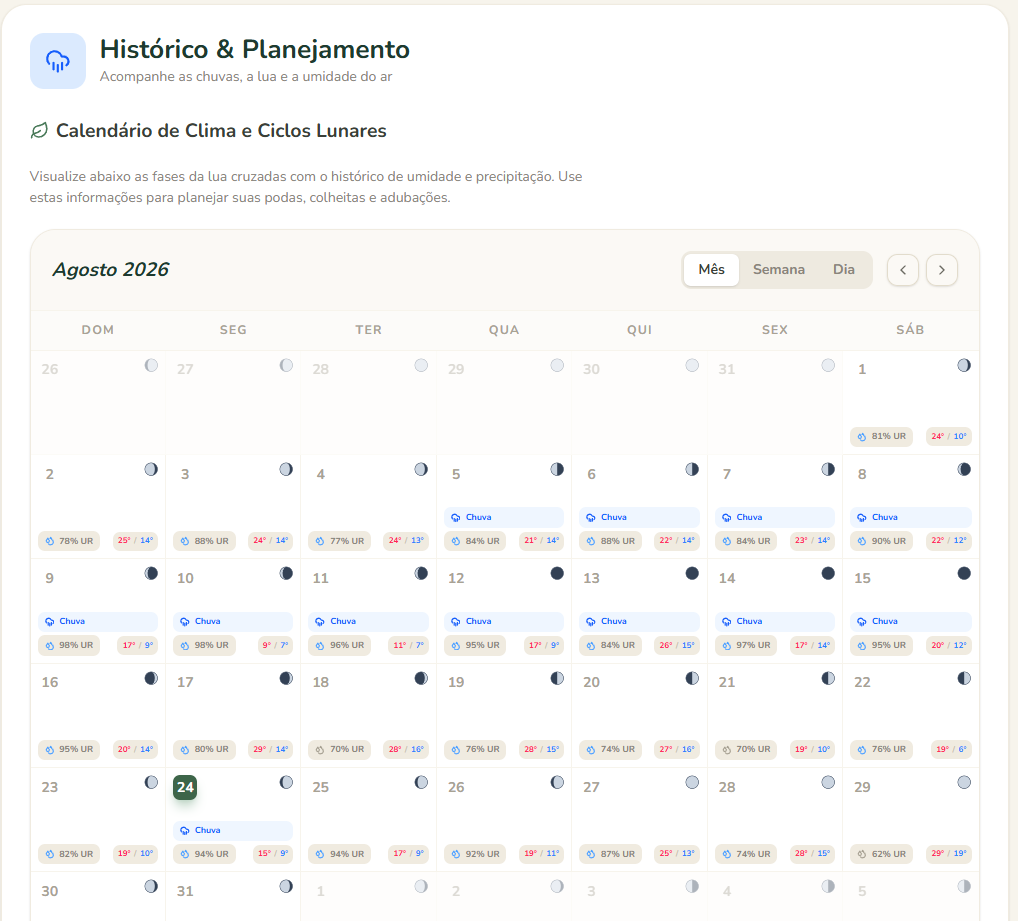Go to previous month with left chevron

[902, 269]
